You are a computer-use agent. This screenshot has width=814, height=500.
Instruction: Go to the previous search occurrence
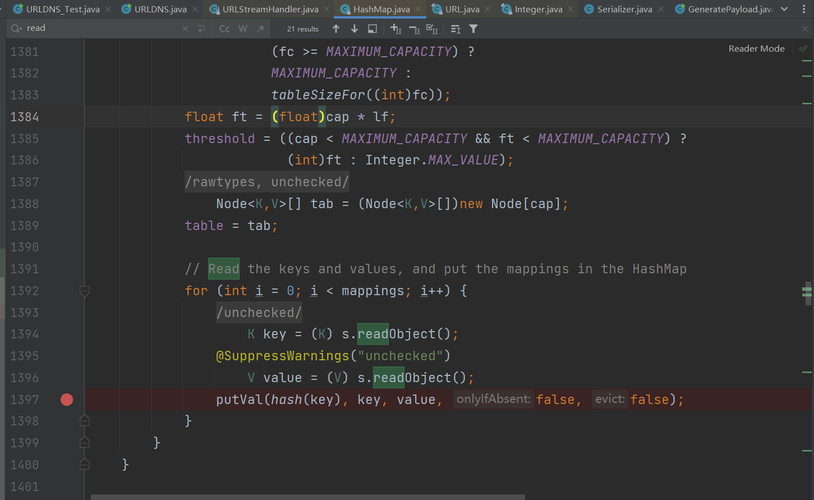tap(336, 29)
